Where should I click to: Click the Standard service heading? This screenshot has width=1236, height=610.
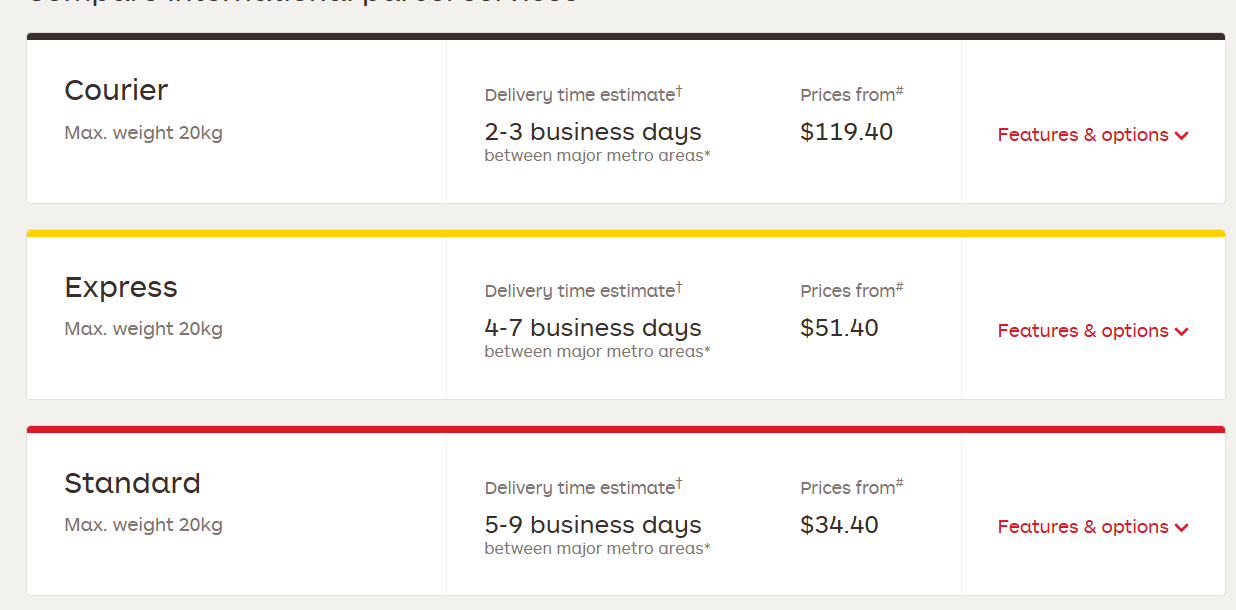[x=132, y=484]
